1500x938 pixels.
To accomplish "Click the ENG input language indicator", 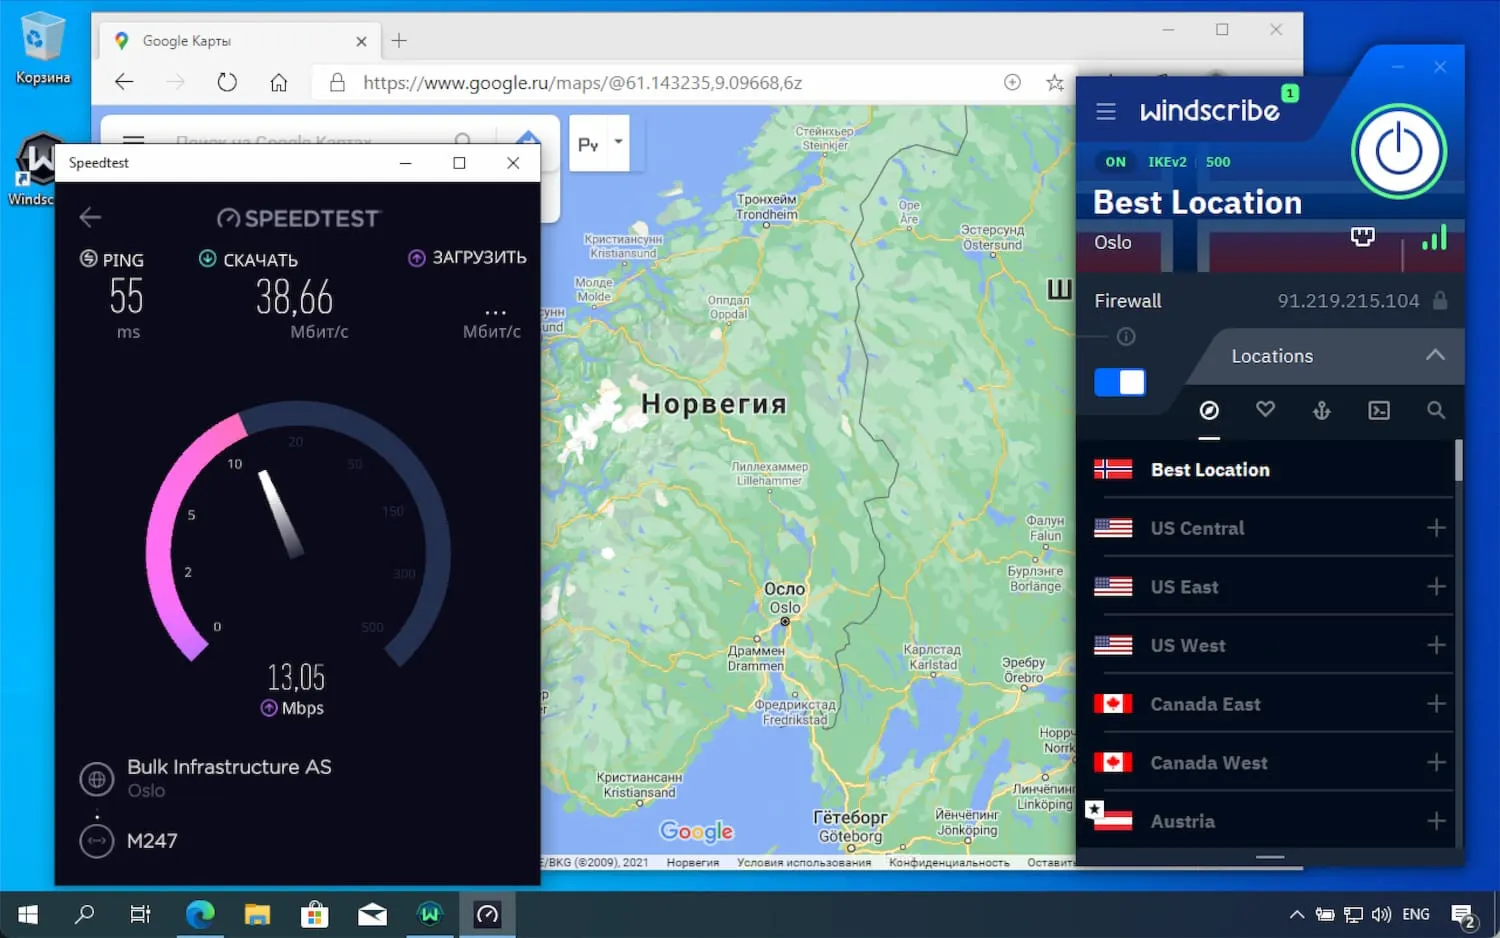I will (x=1416, y=914).
